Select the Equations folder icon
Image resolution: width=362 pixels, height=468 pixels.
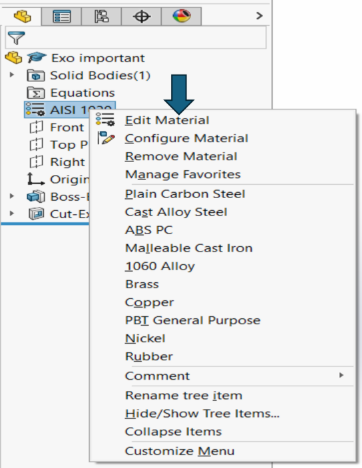pos(36,92)
